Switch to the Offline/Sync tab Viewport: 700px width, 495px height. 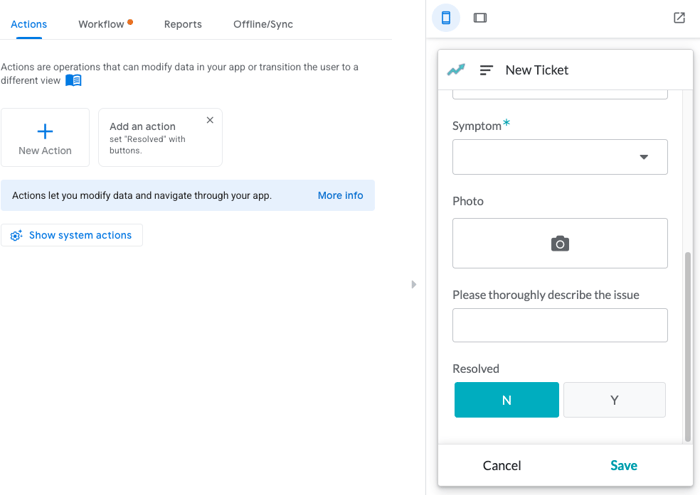[263, 24]
